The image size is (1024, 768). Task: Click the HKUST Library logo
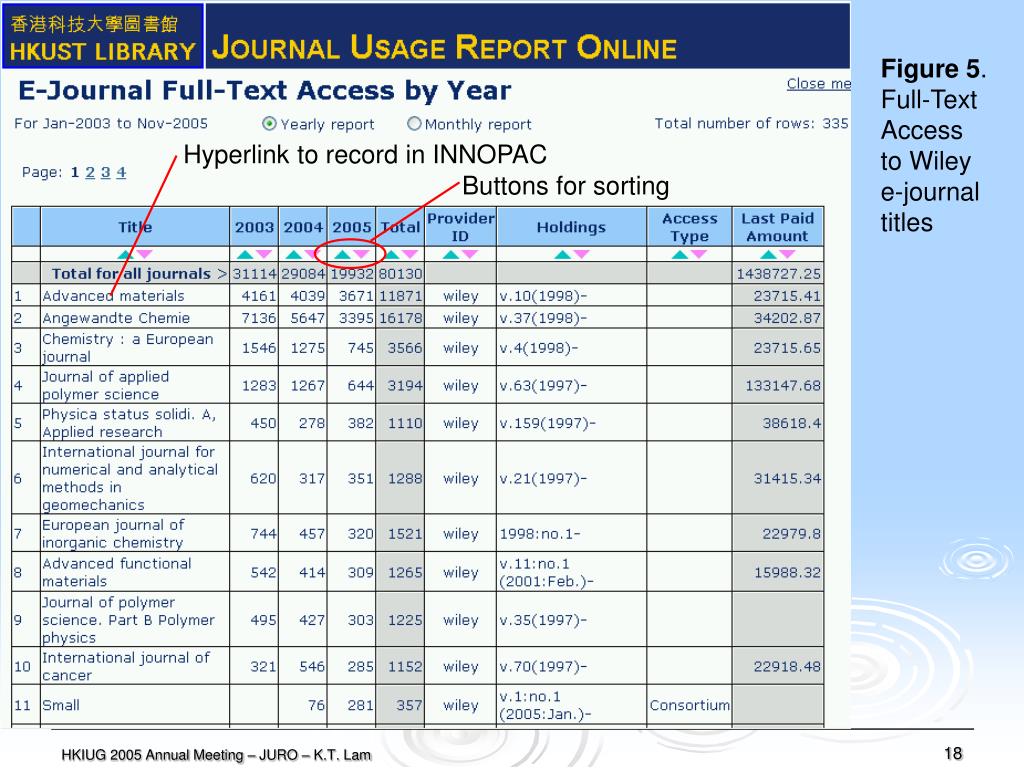[x=103, y=36]
